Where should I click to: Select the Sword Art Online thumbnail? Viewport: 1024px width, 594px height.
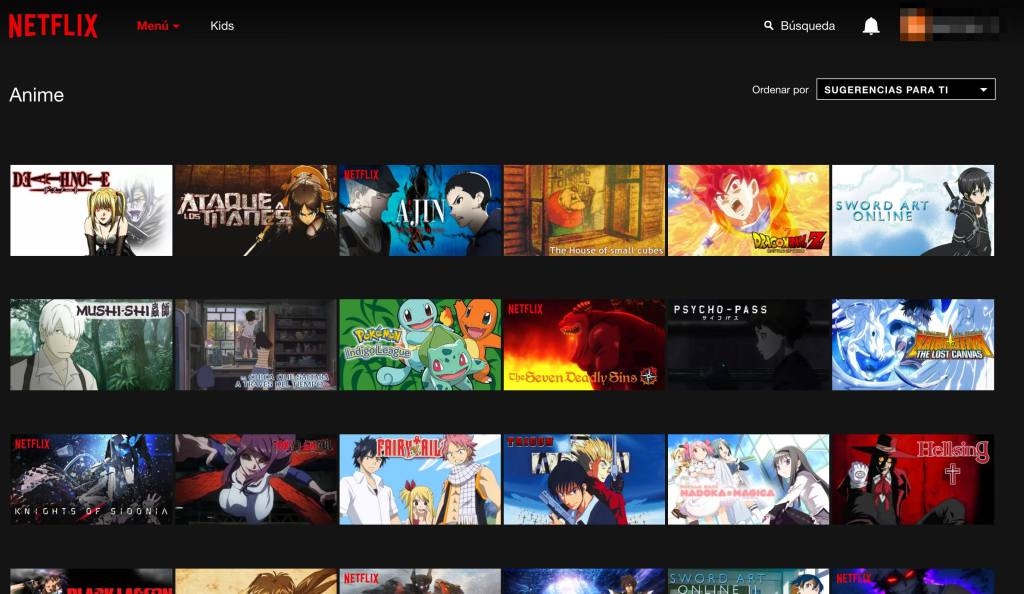tap(913, 211)
